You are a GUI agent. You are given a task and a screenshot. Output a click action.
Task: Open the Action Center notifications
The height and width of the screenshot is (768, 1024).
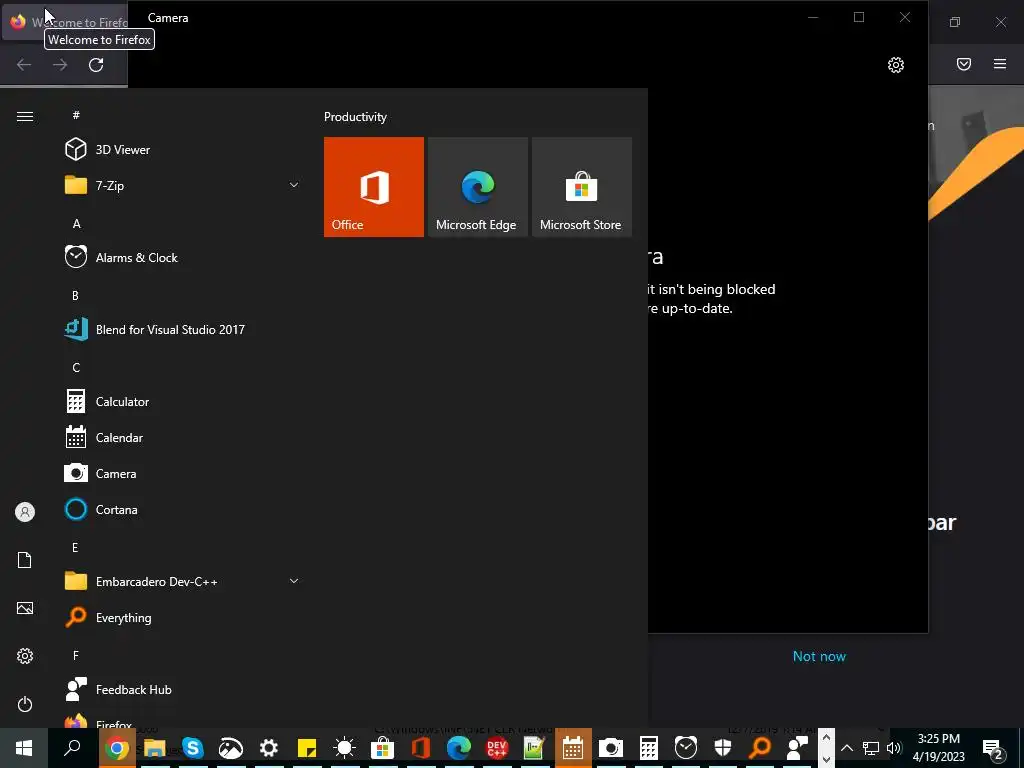pyautogui.click(x=993, y=749)
